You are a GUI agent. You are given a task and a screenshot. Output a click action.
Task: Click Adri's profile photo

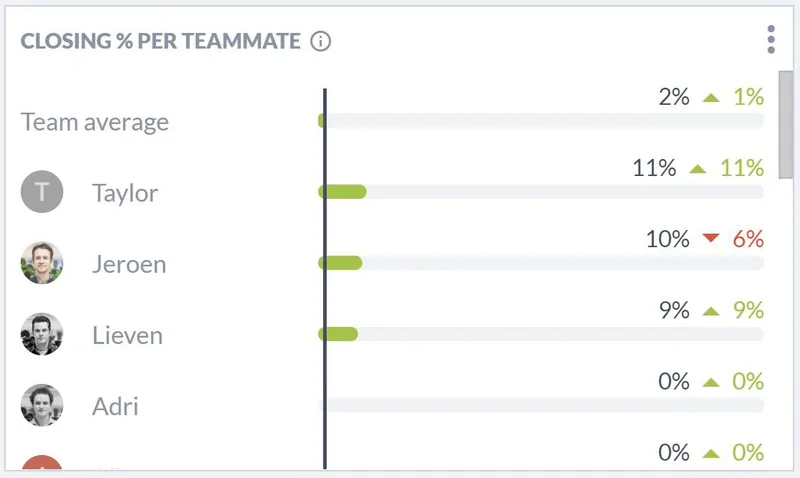tap(42, 405)
